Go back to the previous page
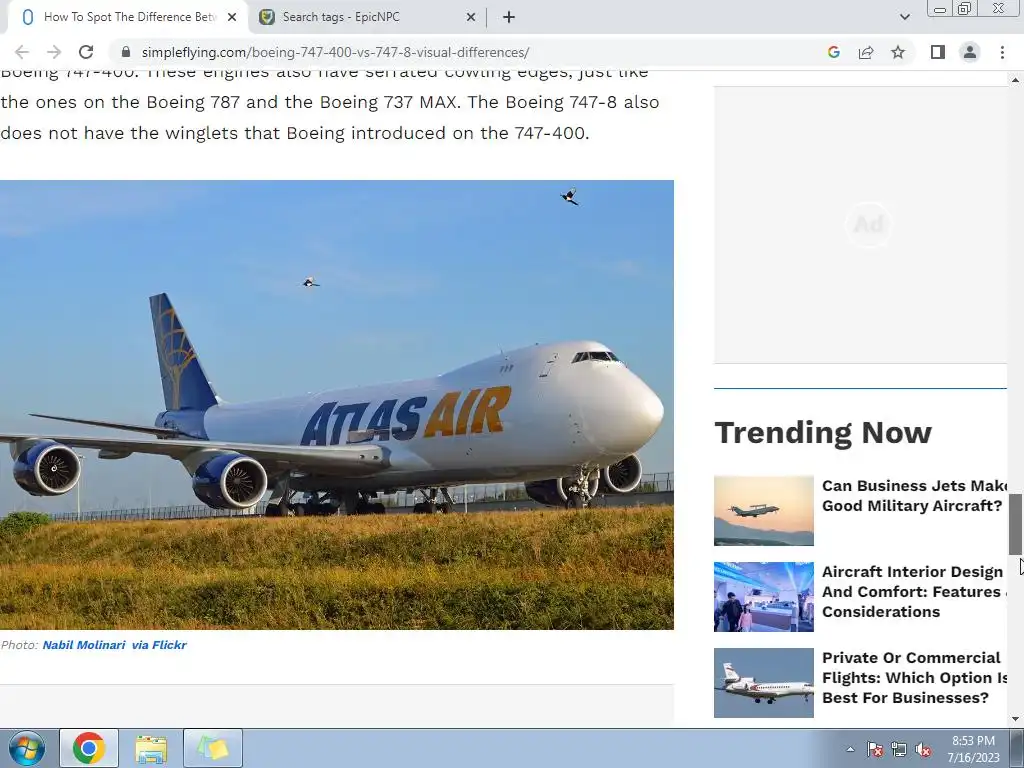Viewport: 1024px width, 768px height. click(x=22, y=52)
